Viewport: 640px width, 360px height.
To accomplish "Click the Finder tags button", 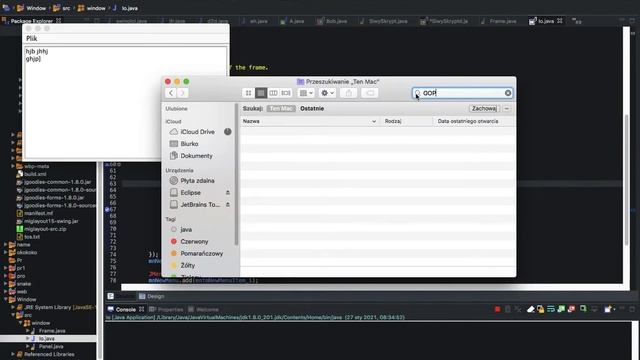I will pyautogui.click(x=370, y=93).
